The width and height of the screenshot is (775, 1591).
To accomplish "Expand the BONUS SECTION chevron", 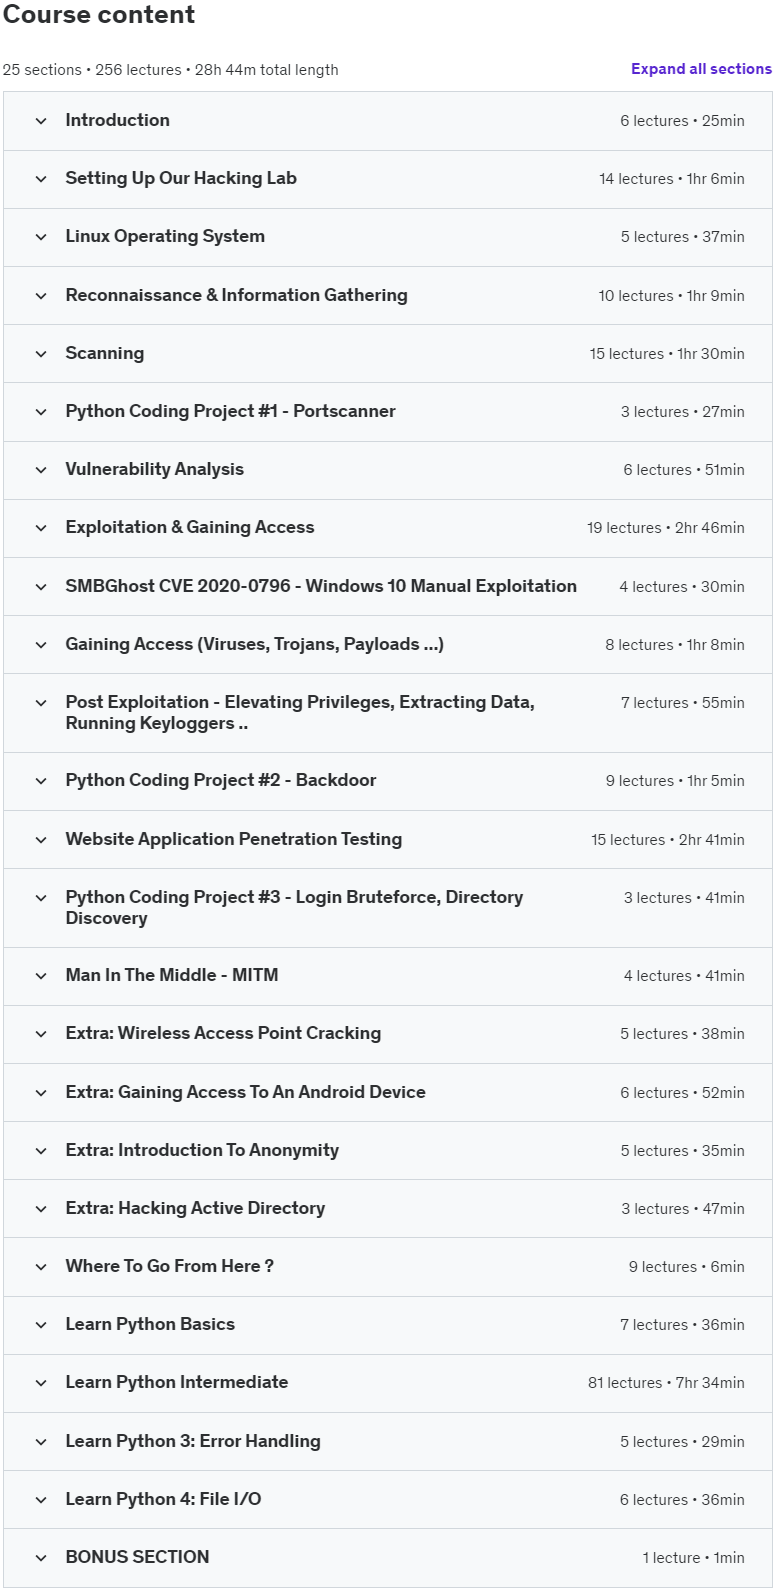I will pyautogui.click(x=41, y=1558).
